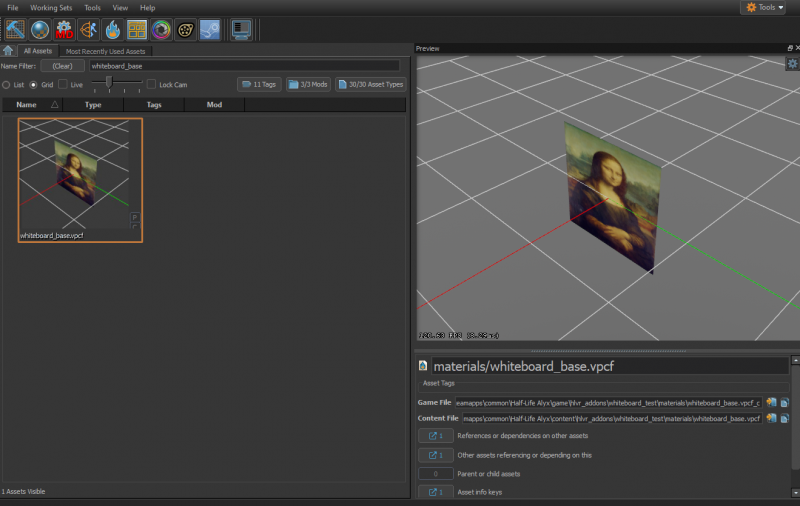The image size is (800, 506).
Task: Click the Preview panel settings gear
Action: (792, 64)
